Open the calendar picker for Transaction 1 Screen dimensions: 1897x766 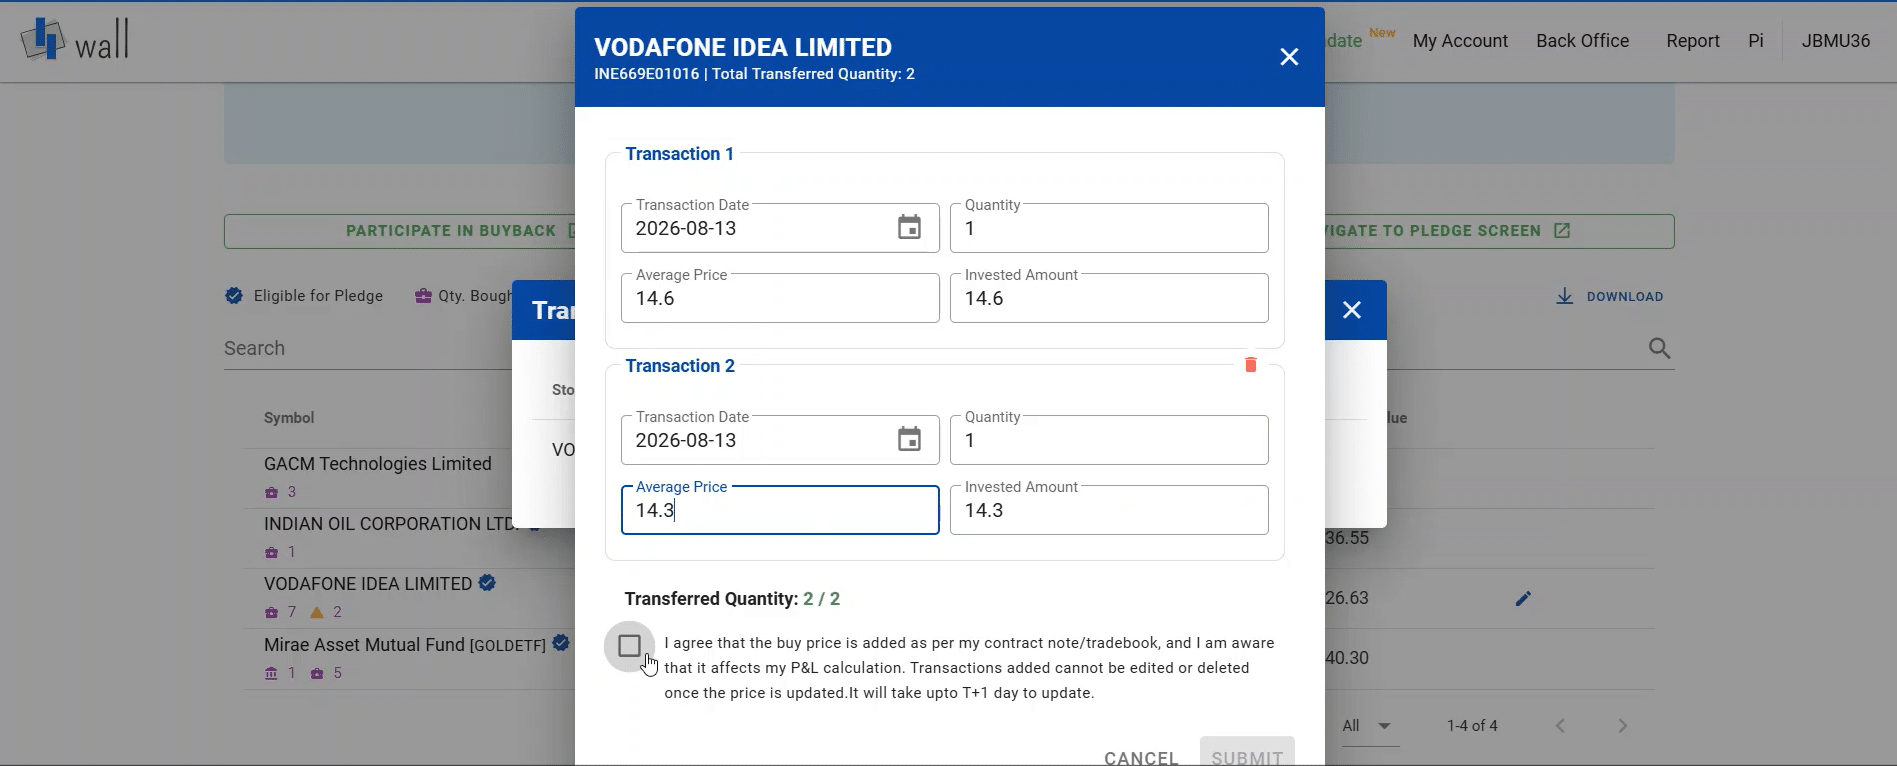(x=909, y=228)
